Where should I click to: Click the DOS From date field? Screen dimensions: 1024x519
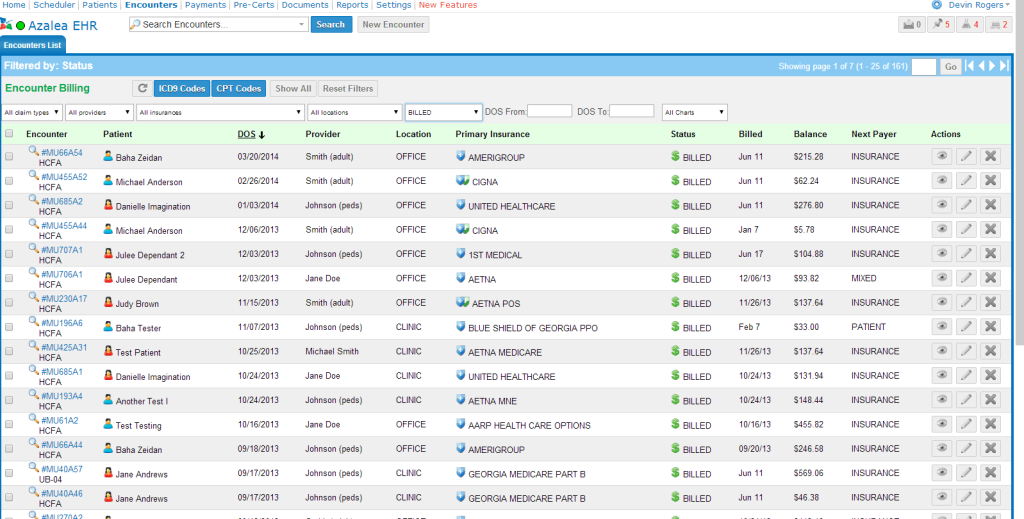pos(549,111)
